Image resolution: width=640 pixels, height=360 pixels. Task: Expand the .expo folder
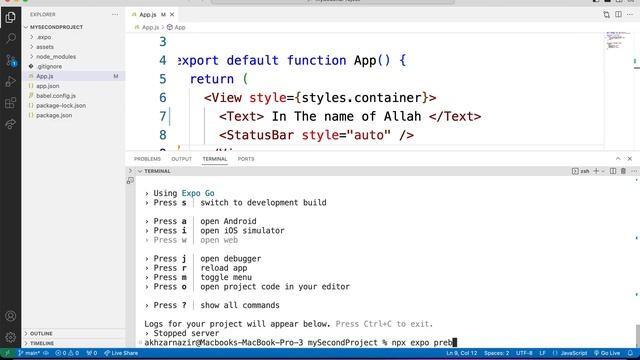[x=44, y=37]
